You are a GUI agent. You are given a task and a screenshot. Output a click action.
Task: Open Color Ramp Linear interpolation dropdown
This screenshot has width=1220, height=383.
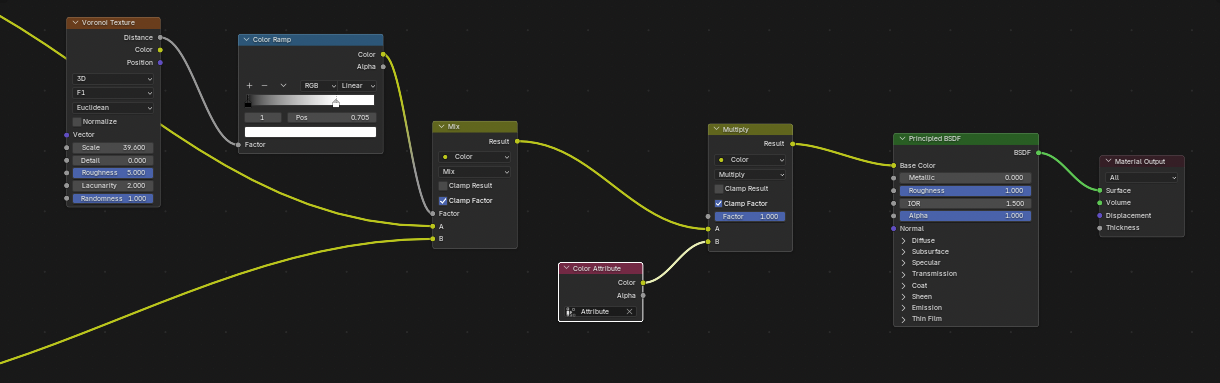[x=357, y=86]
